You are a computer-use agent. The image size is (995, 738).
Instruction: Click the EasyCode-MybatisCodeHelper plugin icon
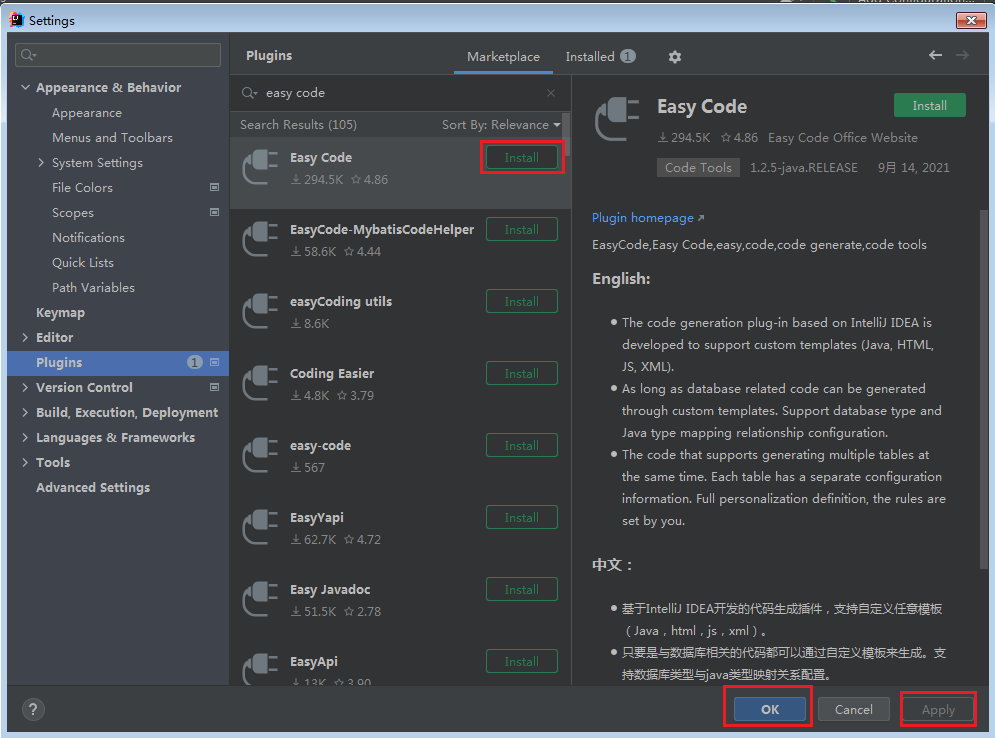coord(260,239)
